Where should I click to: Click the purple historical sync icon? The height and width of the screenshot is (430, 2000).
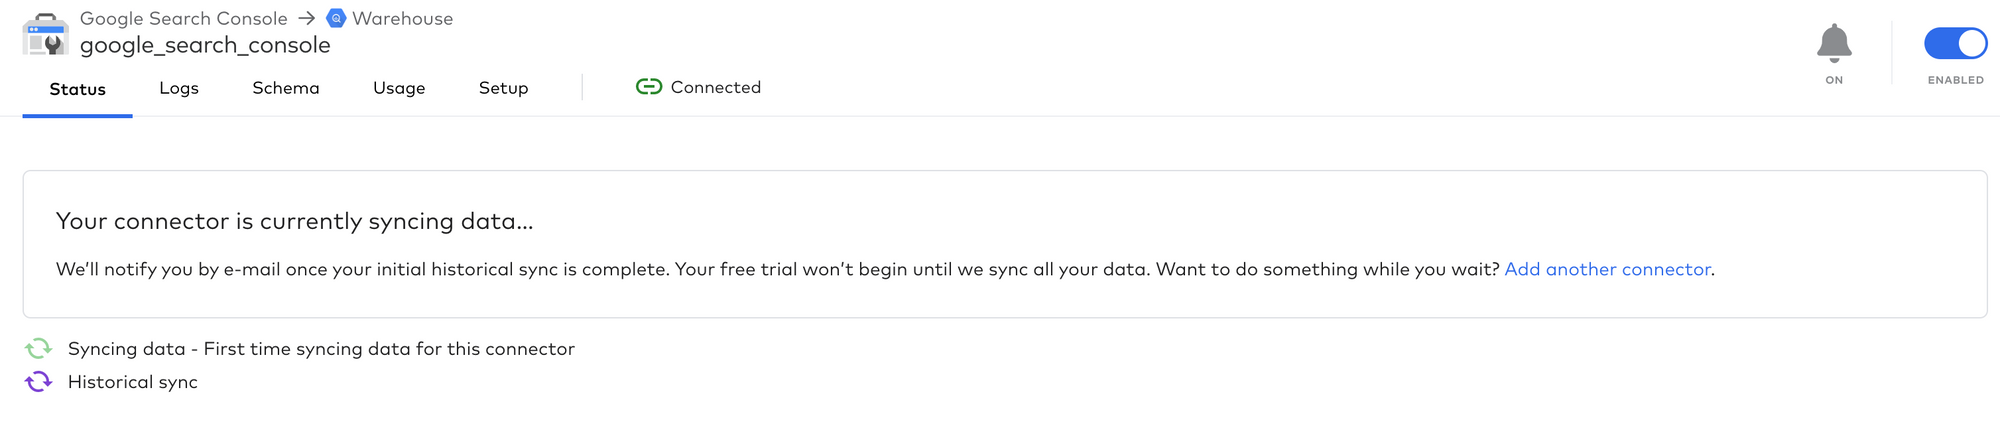[38, 381]
